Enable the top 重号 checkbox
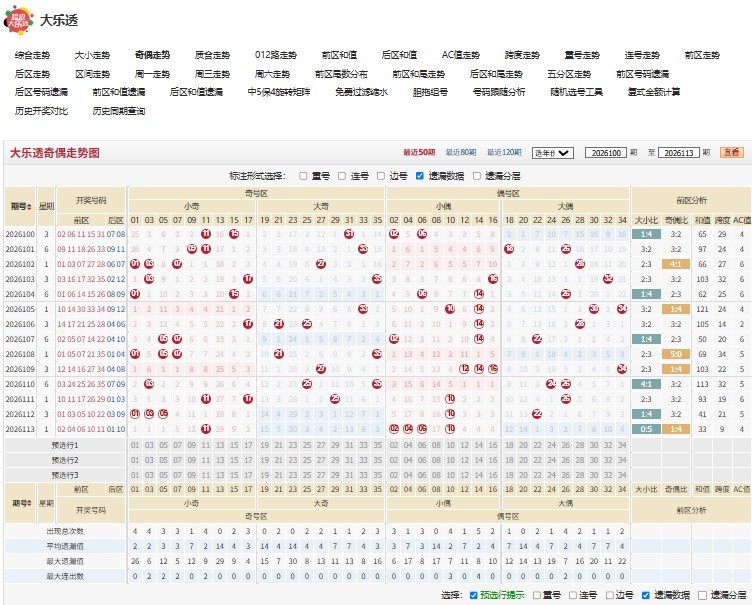Image resolution: width=752 pixels, height=605 pixels. [303, 176]
